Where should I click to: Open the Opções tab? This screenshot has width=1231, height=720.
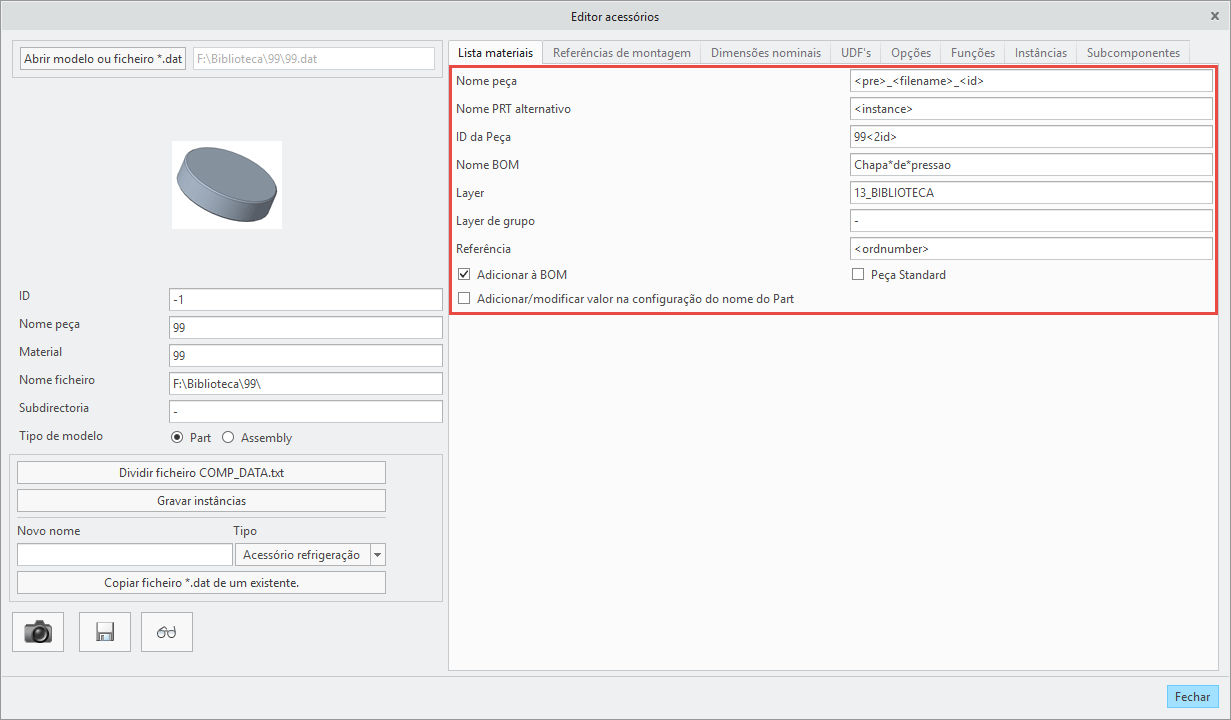click(x=911, y=53)
